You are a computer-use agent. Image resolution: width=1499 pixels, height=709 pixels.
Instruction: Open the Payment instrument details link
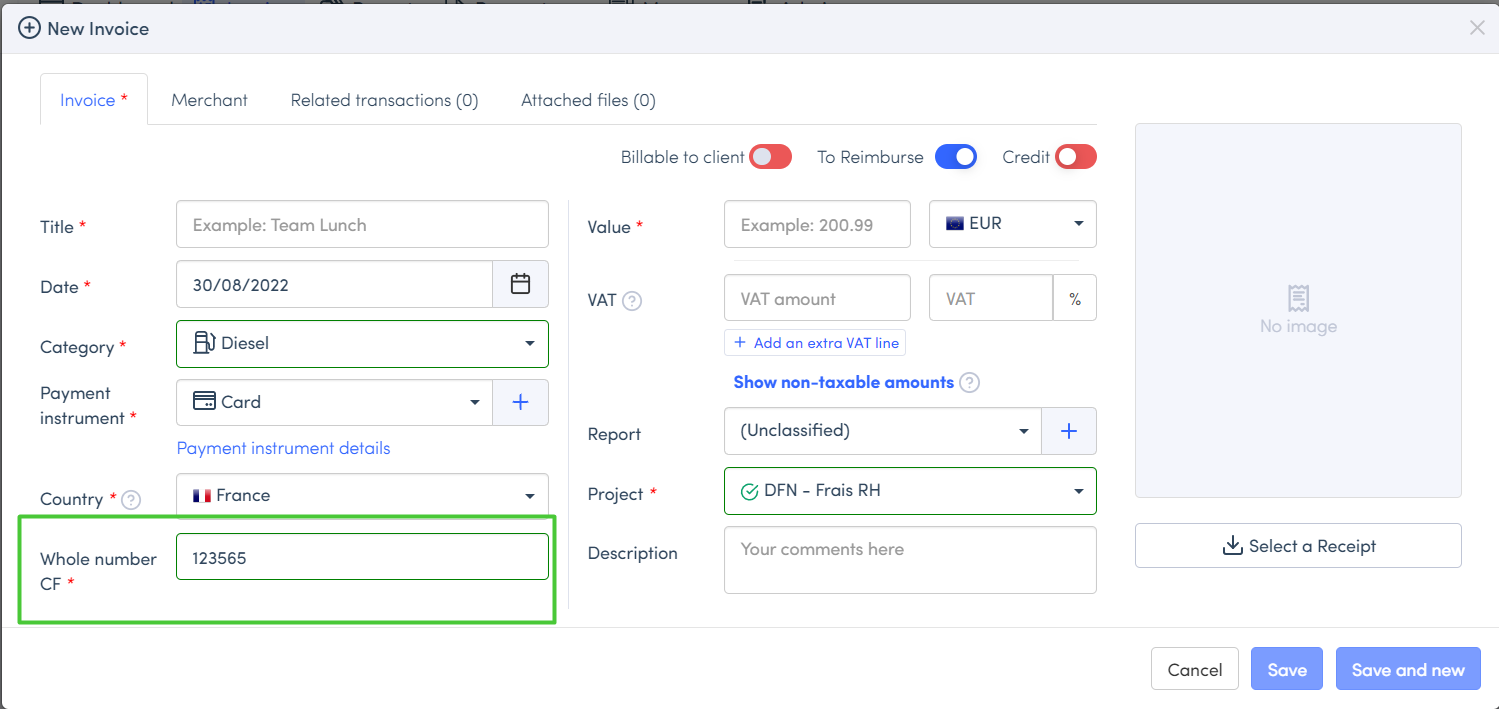click(x=283, y=448)
